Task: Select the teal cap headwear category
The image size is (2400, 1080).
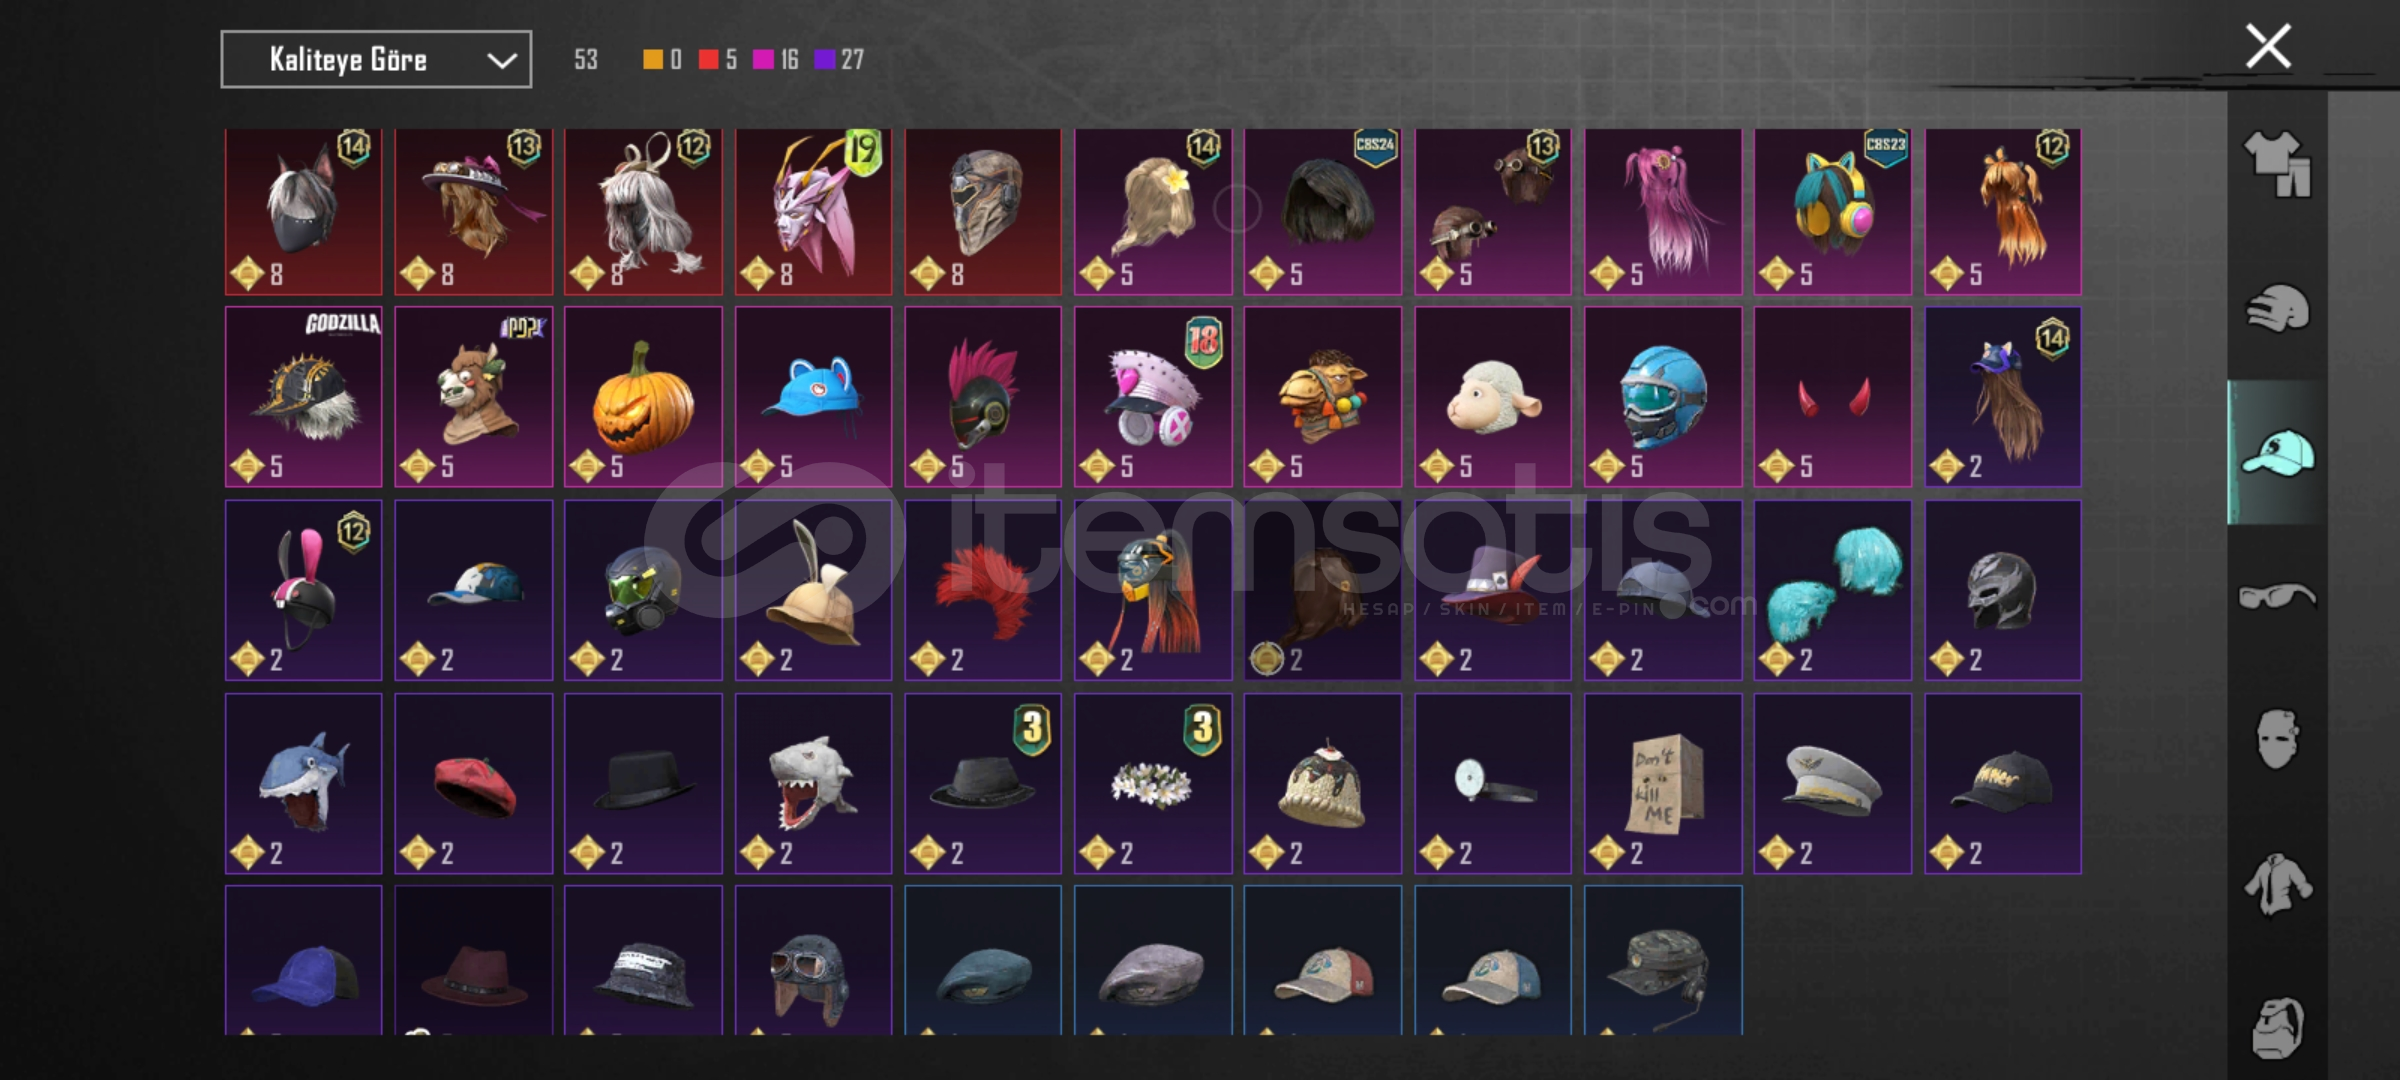Action: tap(2277, 453)
